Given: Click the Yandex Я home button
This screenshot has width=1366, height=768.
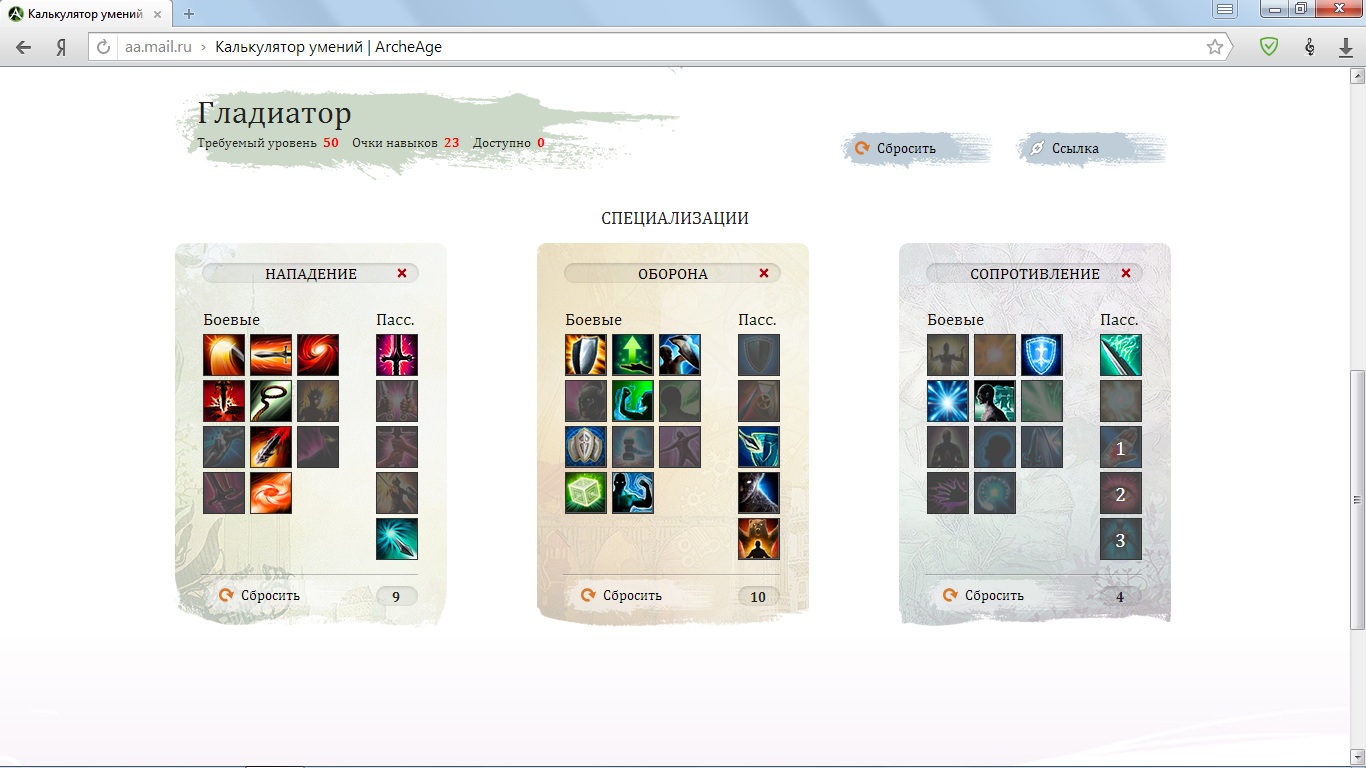Looking at the screenshot, I should click(x=61, y=47).
